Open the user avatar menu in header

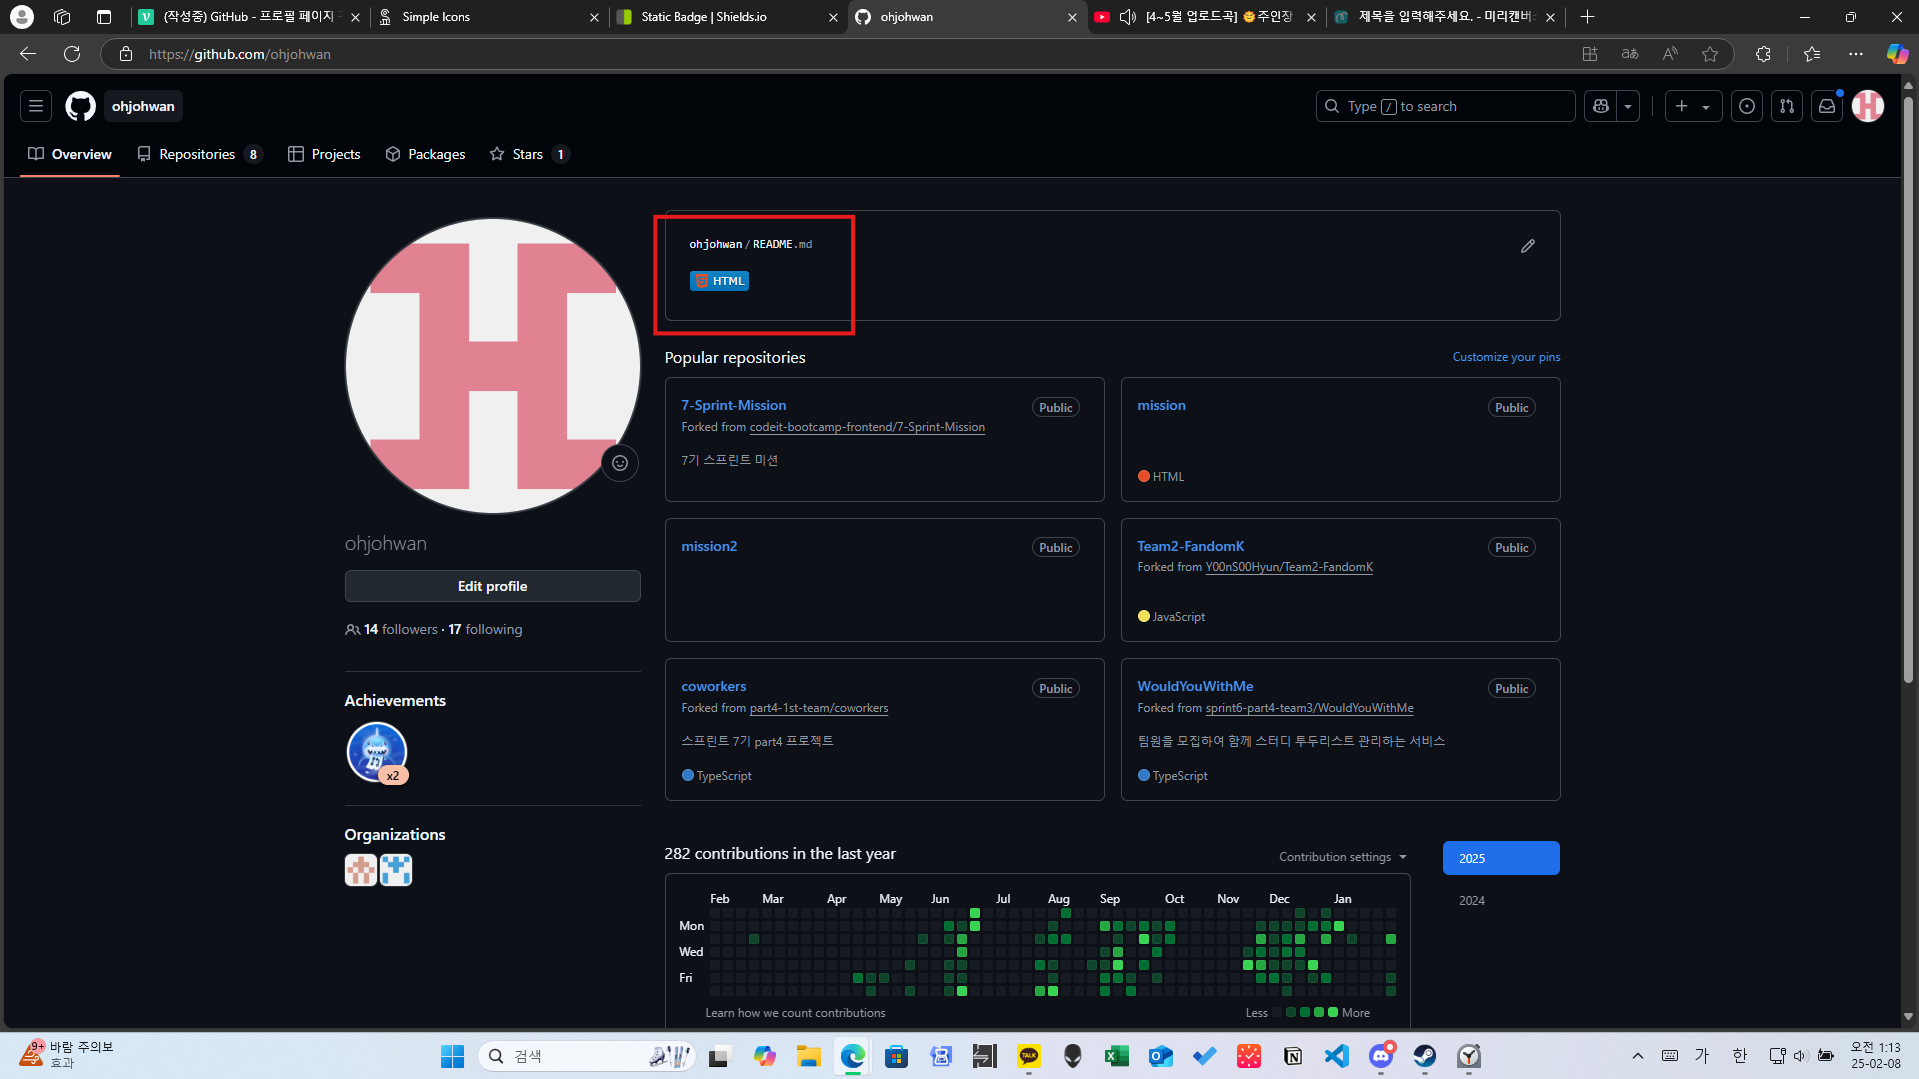click(x=1868, y=106)
